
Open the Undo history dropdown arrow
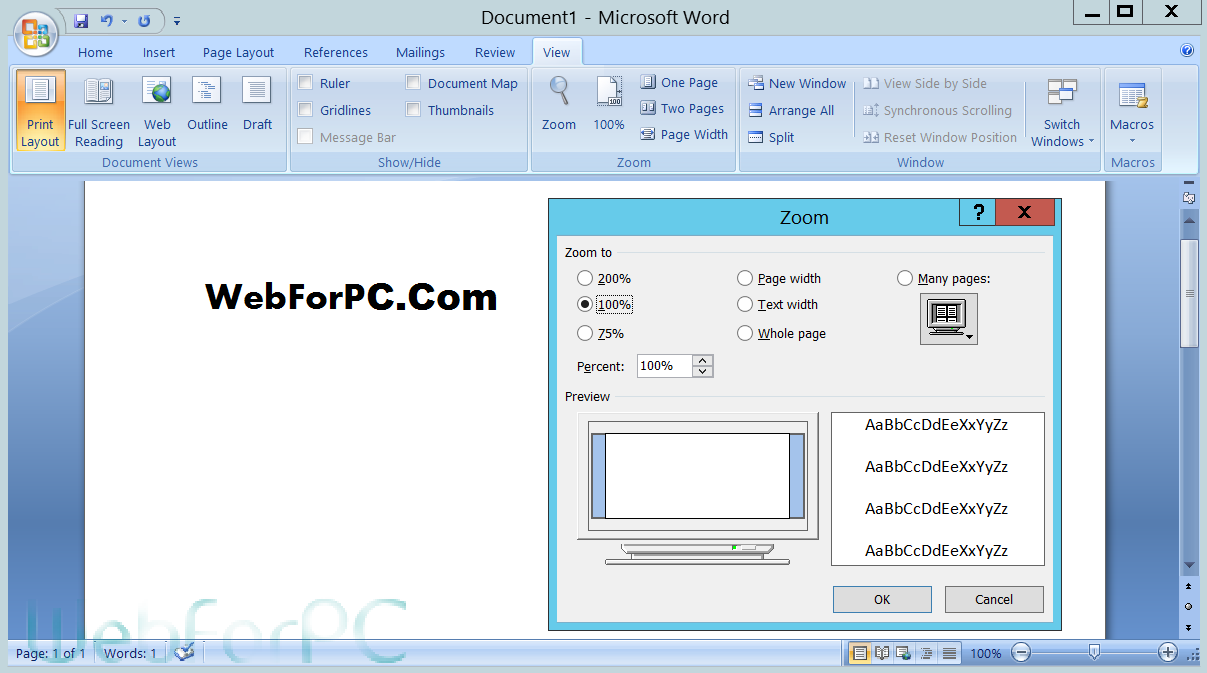click(x=124, y=21)
